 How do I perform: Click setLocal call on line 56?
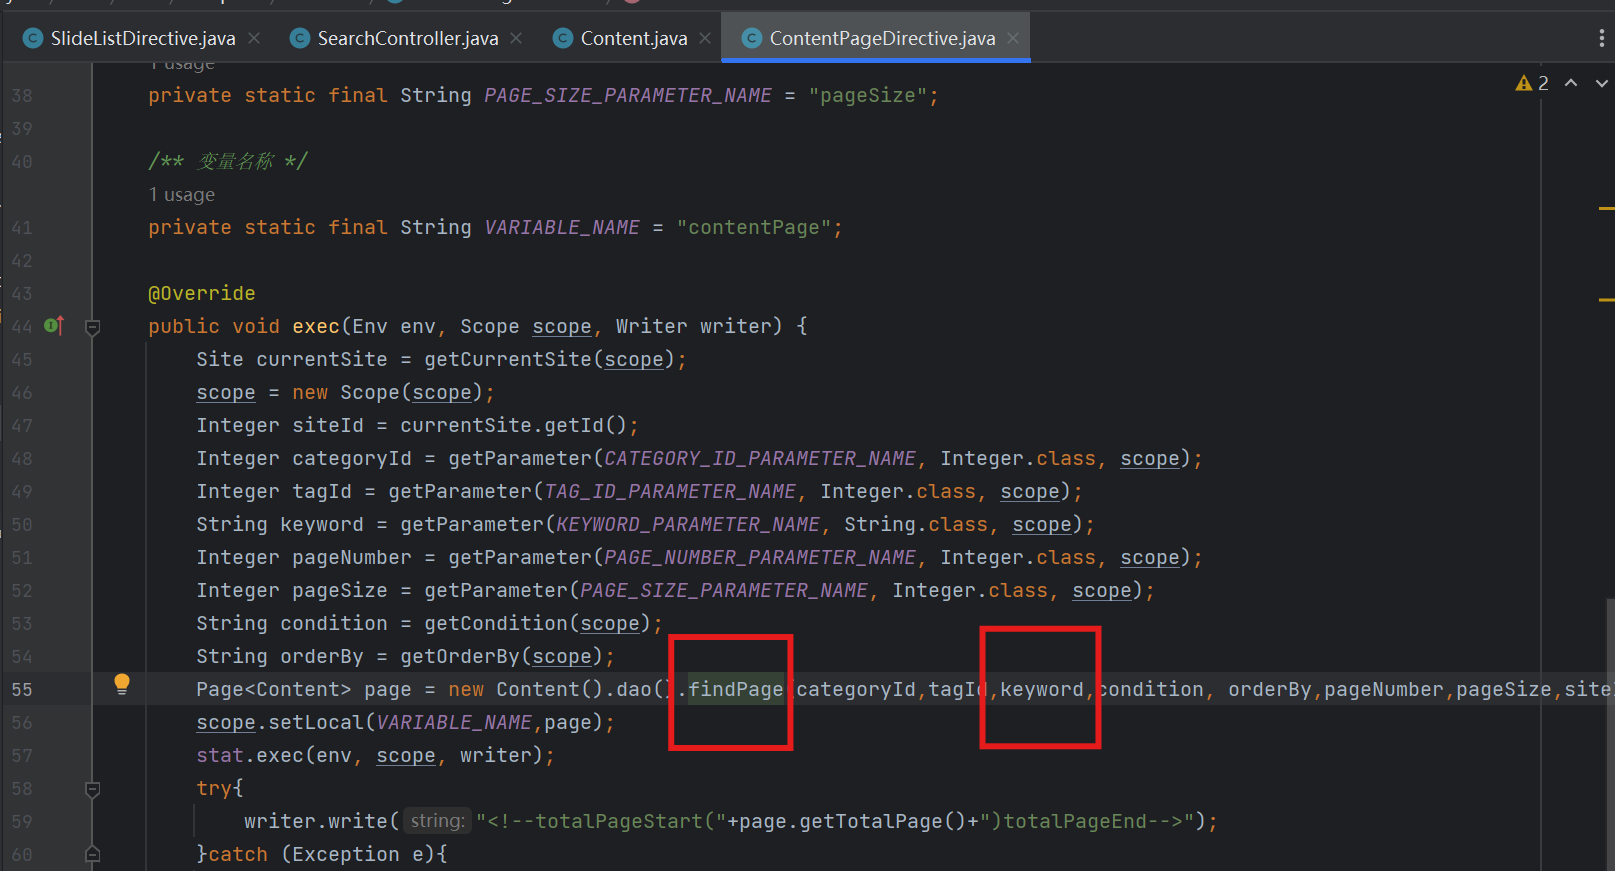pos(316,722)
